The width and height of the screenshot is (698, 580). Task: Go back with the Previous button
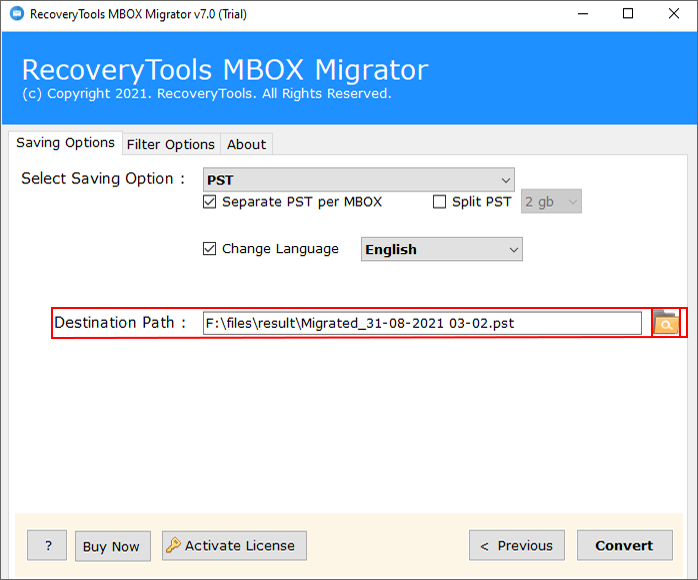(517, 545)
